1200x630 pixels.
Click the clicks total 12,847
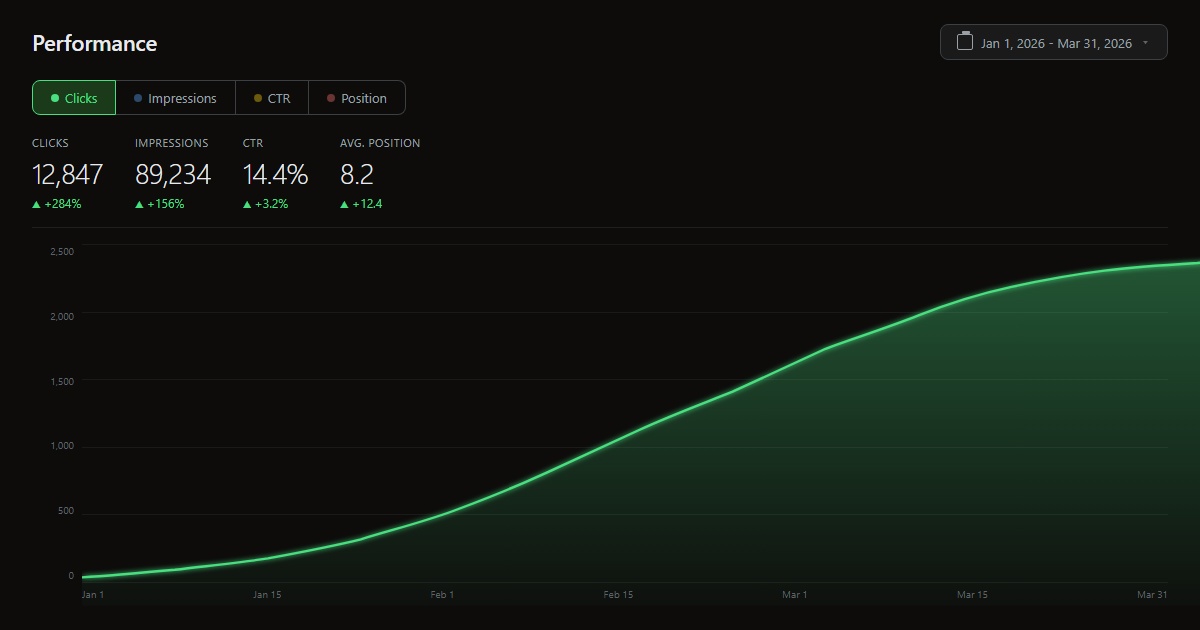pos(67,175)
